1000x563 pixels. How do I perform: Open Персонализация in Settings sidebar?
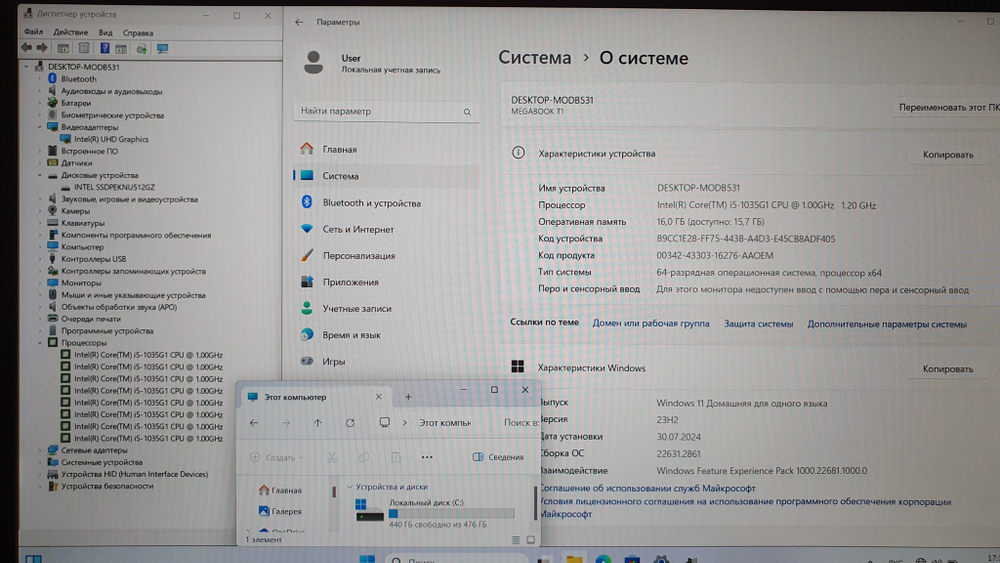coord(386,255)
